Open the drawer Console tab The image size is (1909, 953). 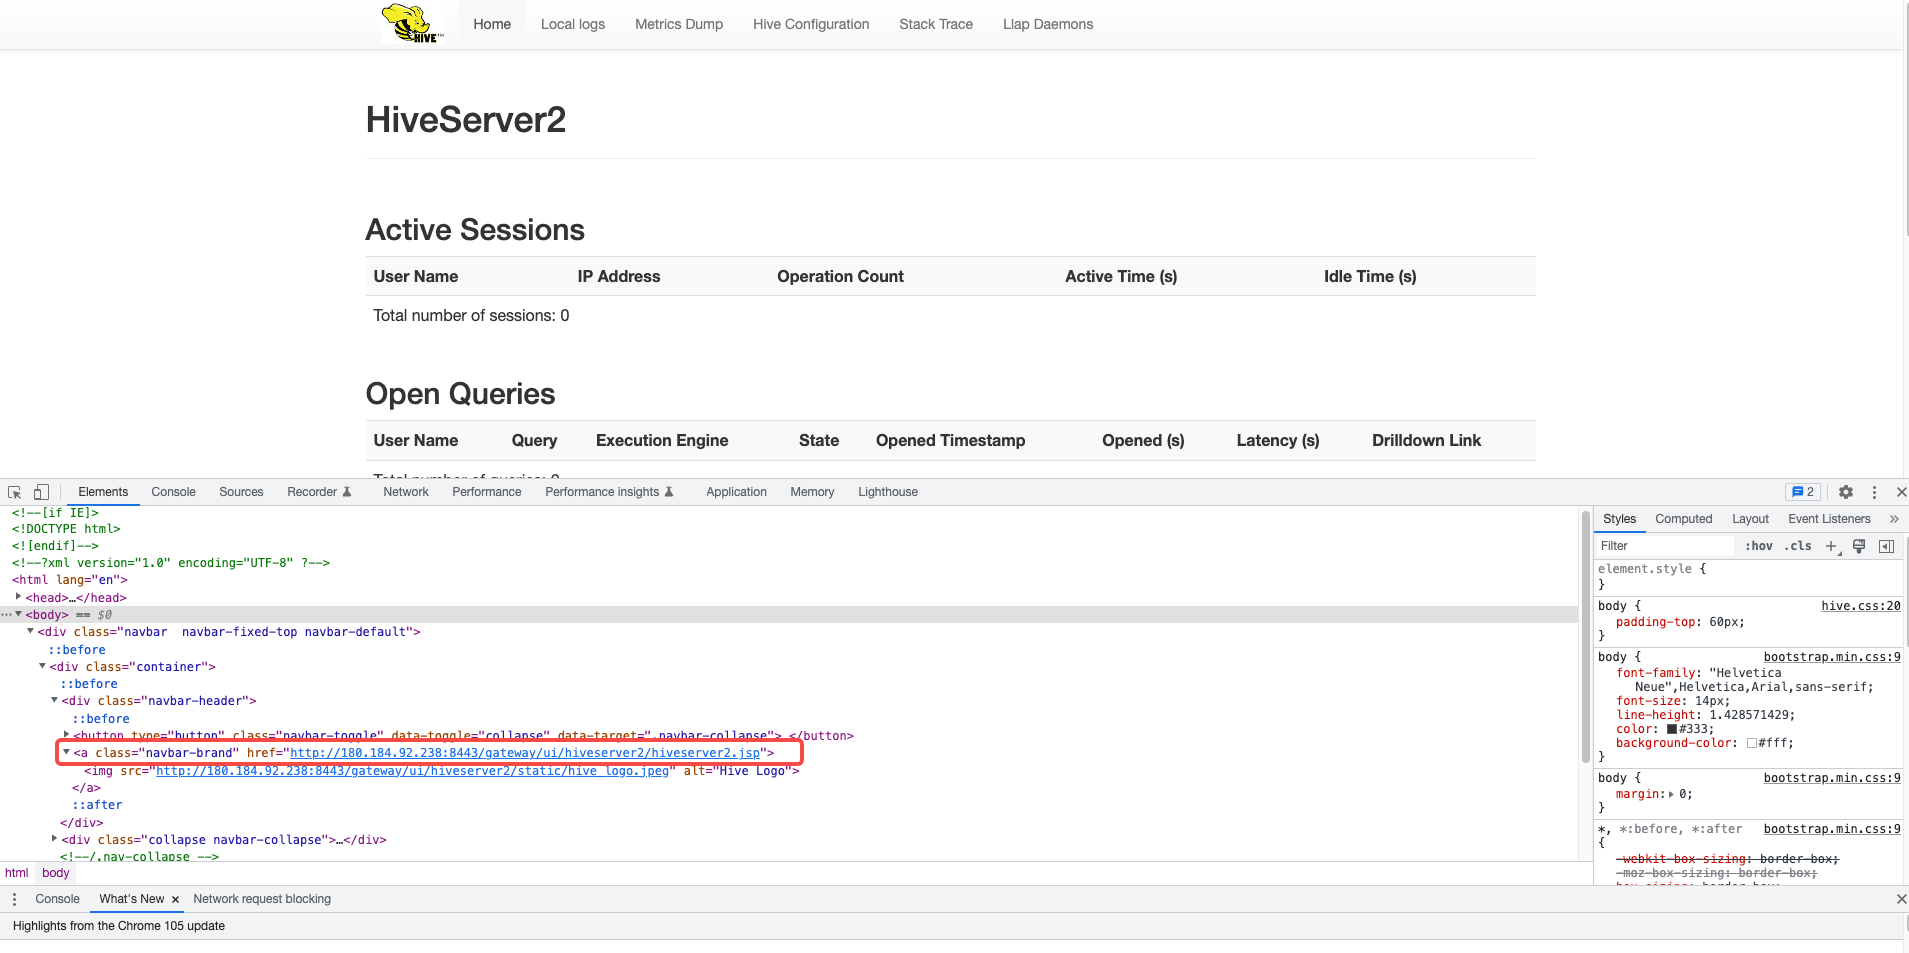click(57, 899)
